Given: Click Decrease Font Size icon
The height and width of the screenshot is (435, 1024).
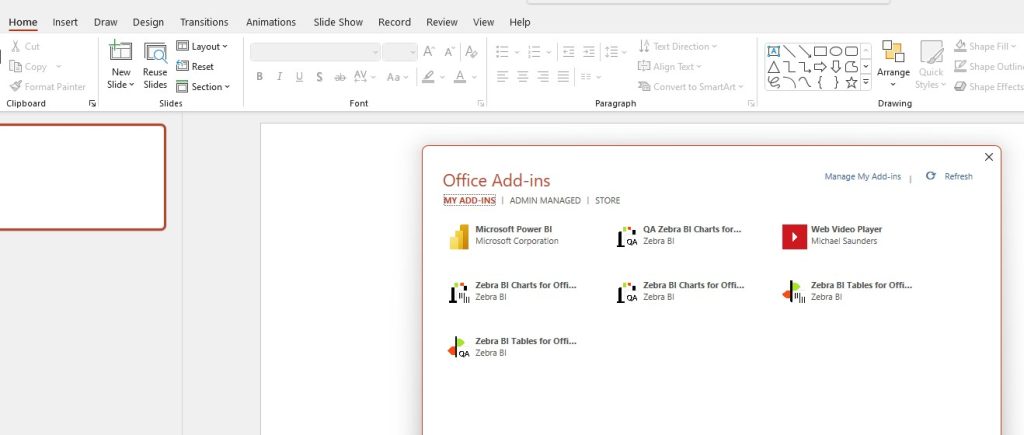Looking at the screenshot, I should click(450, 52).
